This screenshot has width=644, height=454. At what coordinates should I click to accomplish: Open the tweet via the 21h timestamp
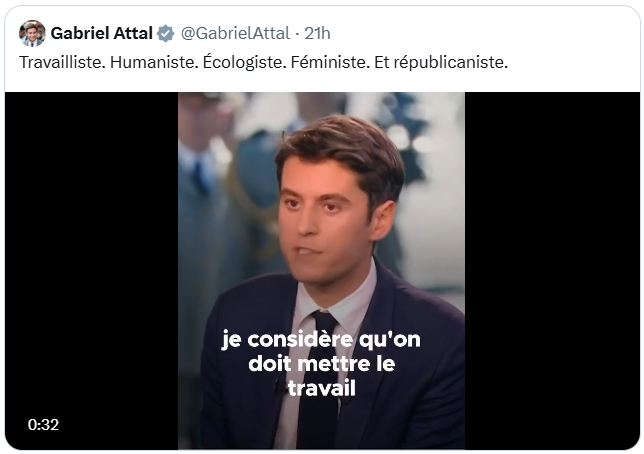317,33
